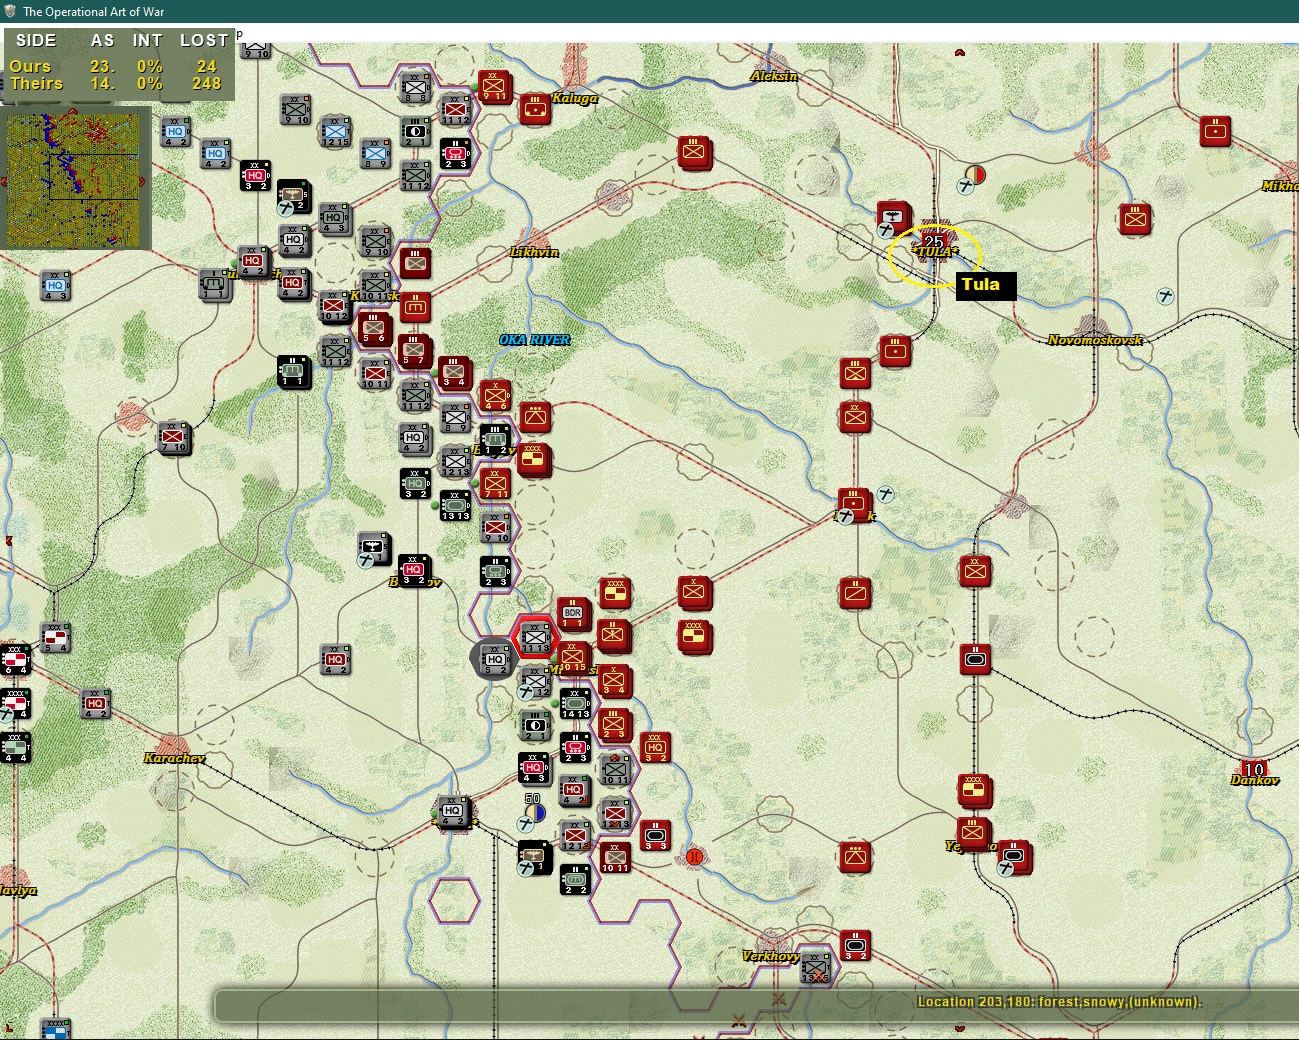Click the tan-and-red circle marker north of Tula

tap(975, 175)
